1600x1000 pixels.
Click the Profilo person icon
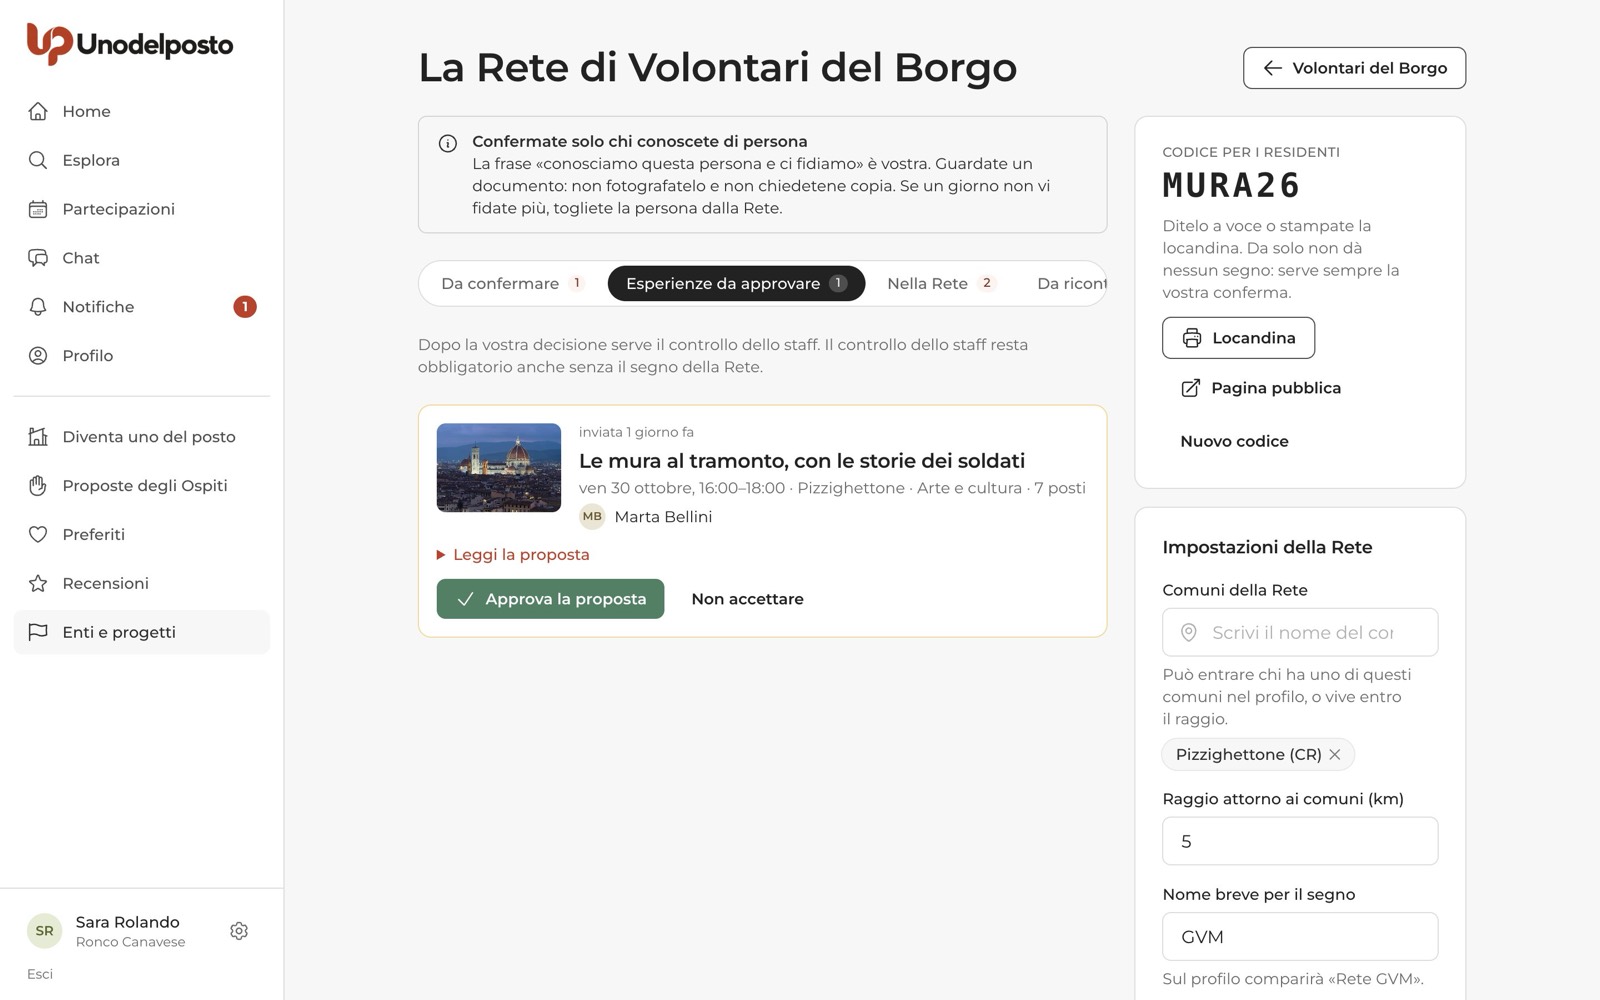click(x=38, y=356)
